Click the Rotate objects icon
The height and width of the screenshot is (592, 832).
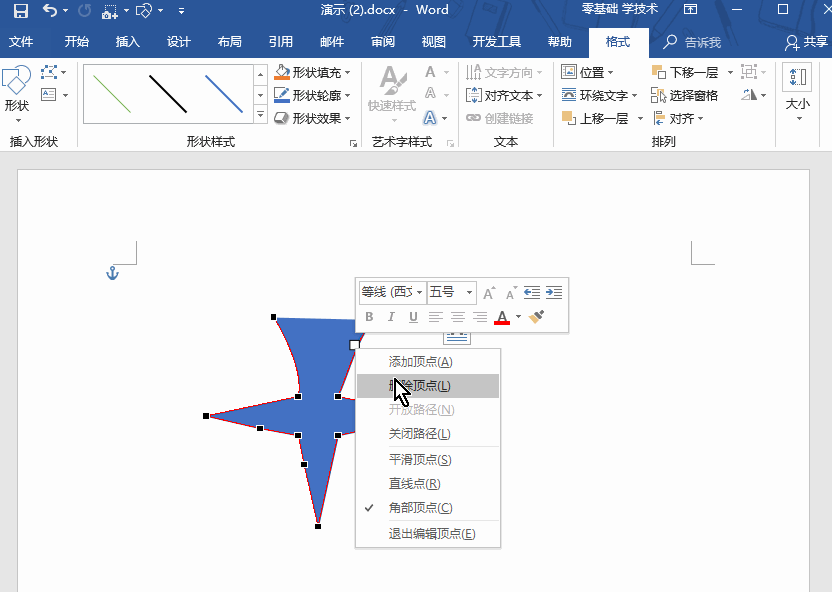[x=749, y=95]
